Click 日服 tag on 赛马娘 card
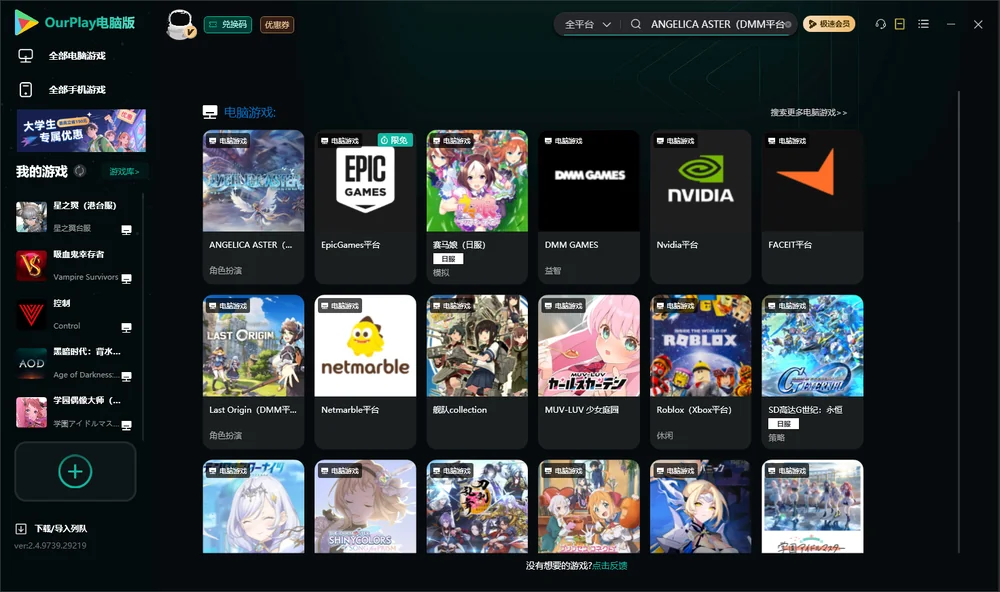Screen dimensions: 1000x592 click(x=448, y=259)
